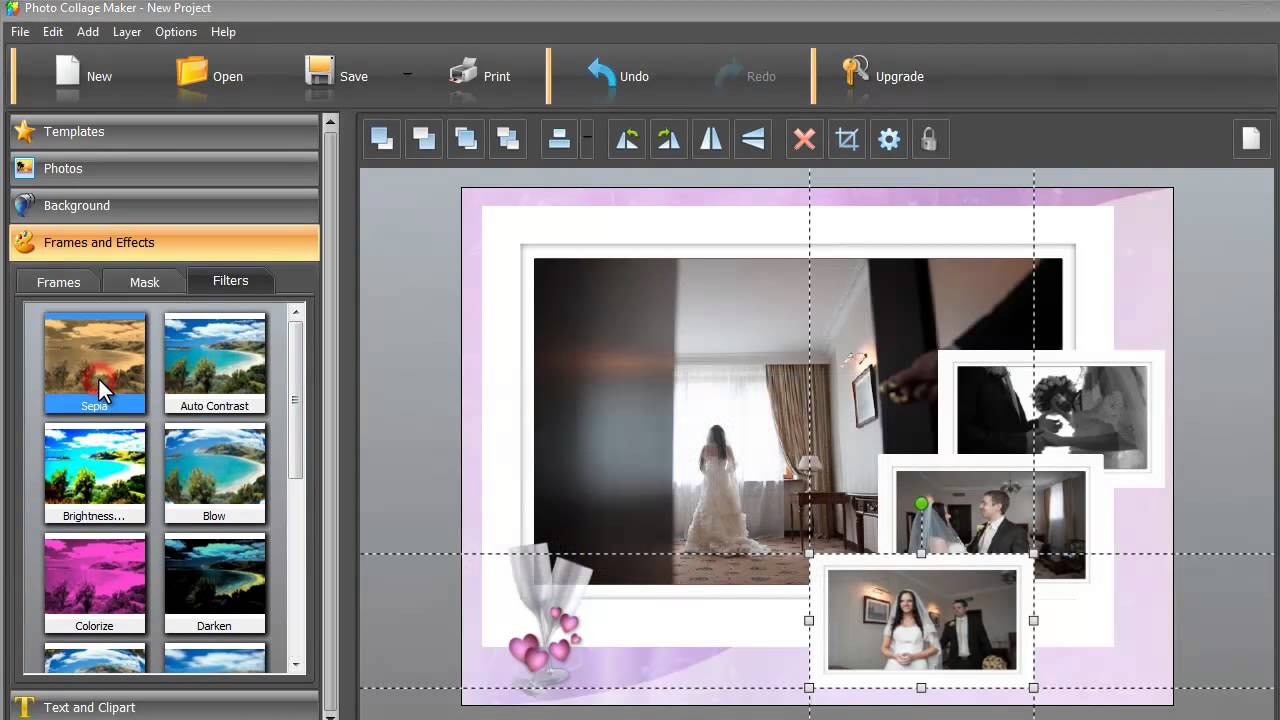Image resolution: width=1280 pixels, height=720 pixels.
Task: Delete the selected object with red X
Action: [804, 139]
